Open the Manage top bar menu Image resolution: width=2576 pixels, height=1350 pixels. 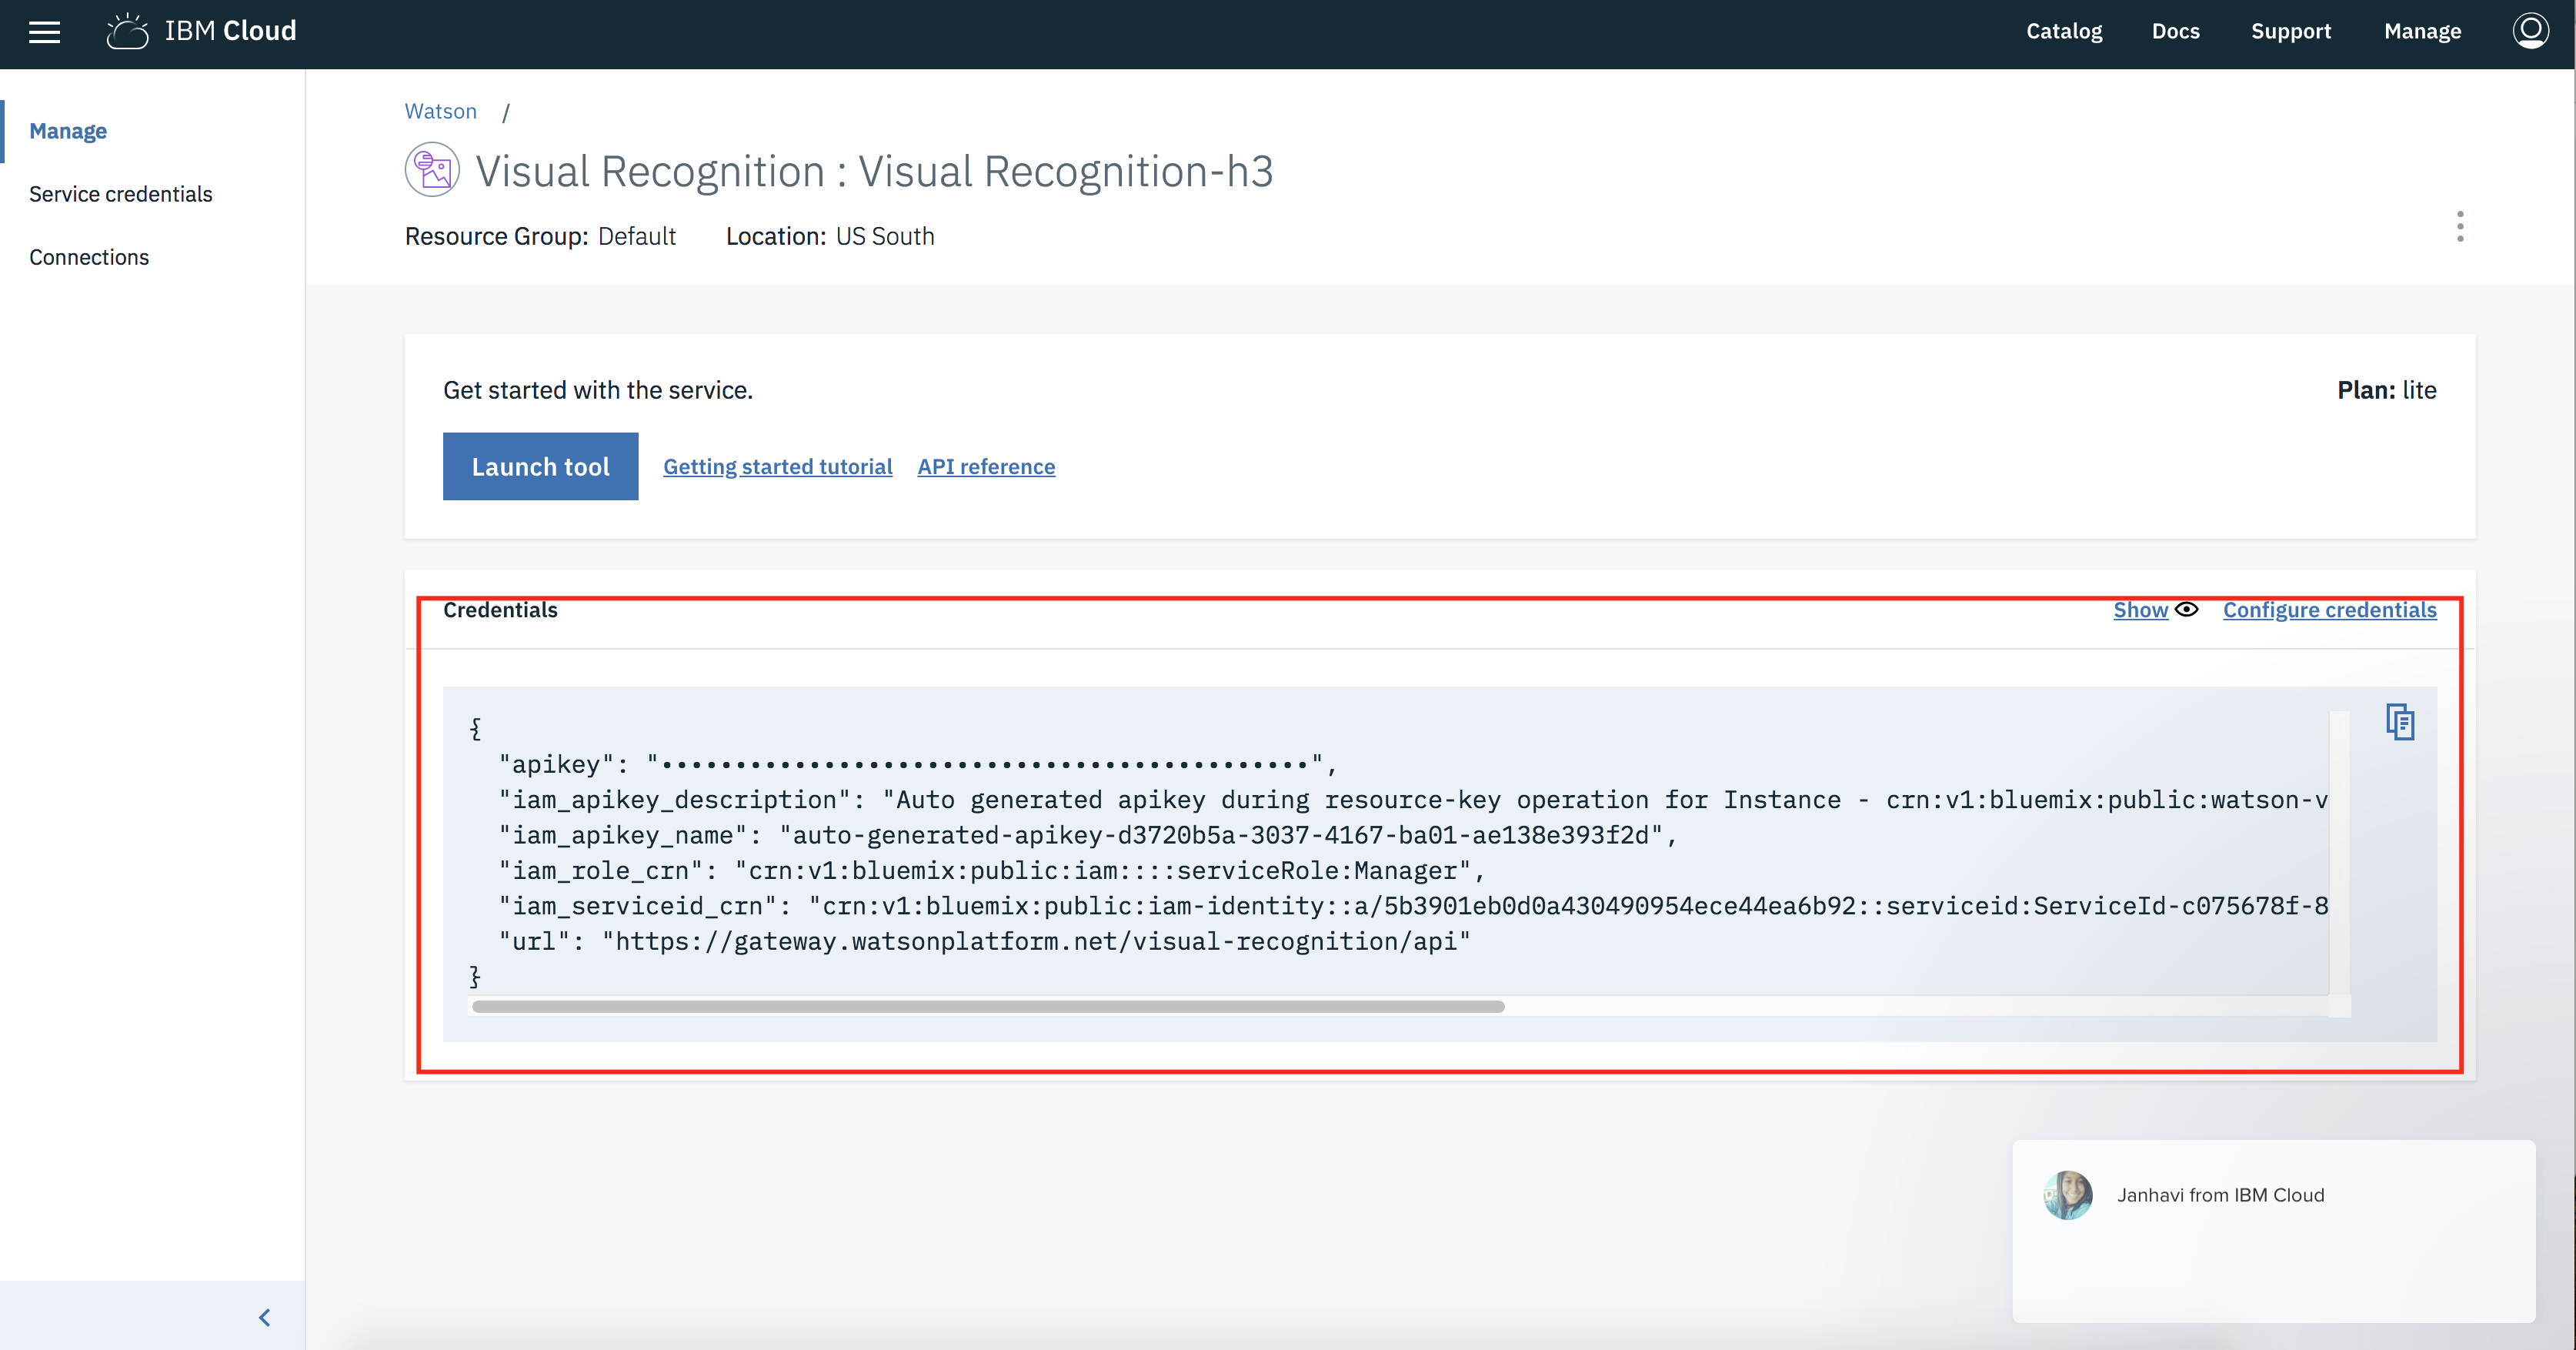[2422, 31]
